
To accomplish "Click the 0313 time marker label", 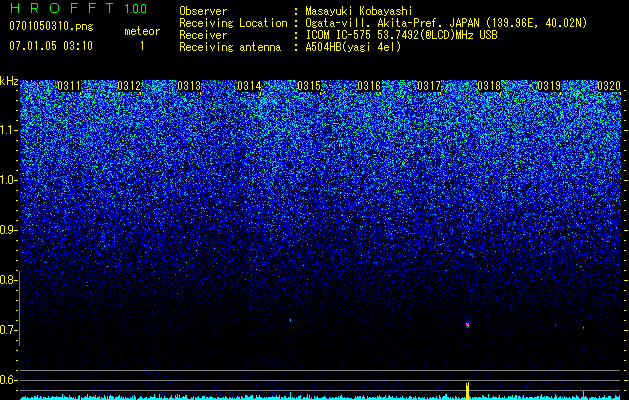I will 189,86.
